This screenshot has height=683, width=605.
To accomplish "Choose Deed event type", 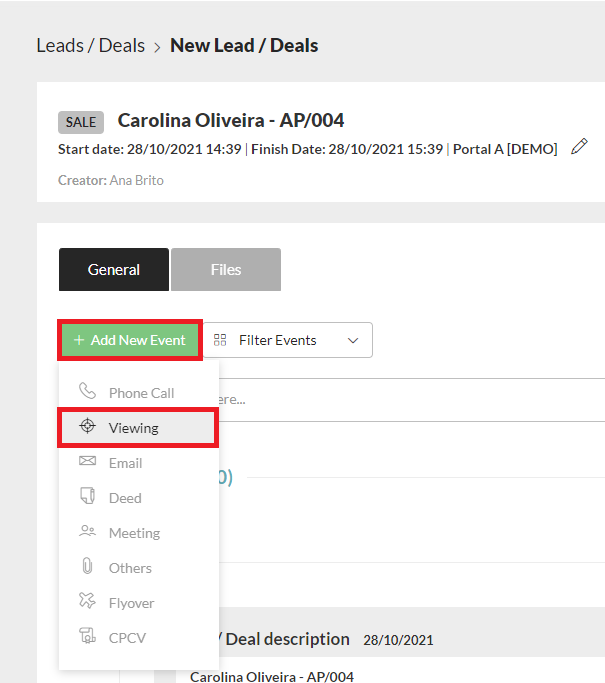I will (139, 498).
